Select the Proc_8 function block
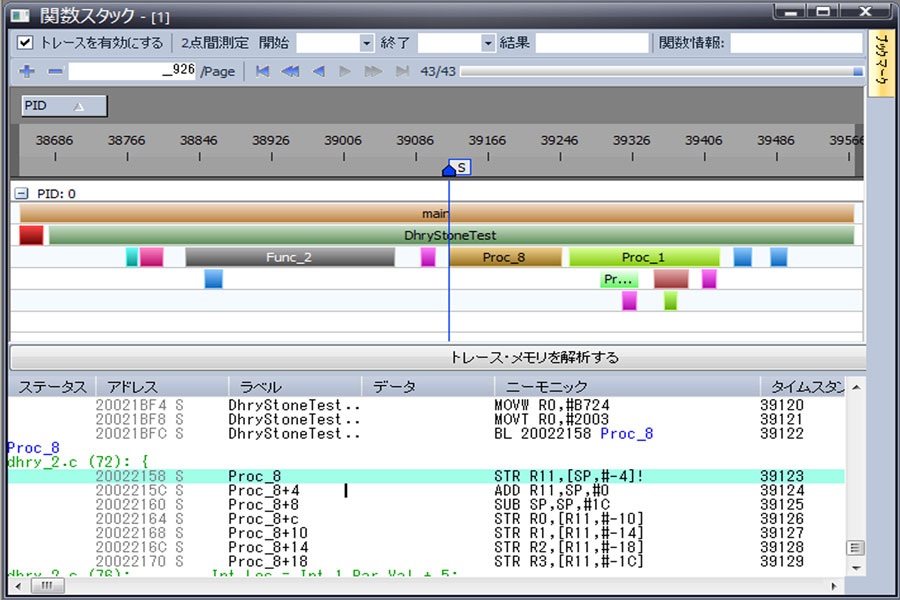The height and width of the screenshot is (600, 900). coord(505,257)
